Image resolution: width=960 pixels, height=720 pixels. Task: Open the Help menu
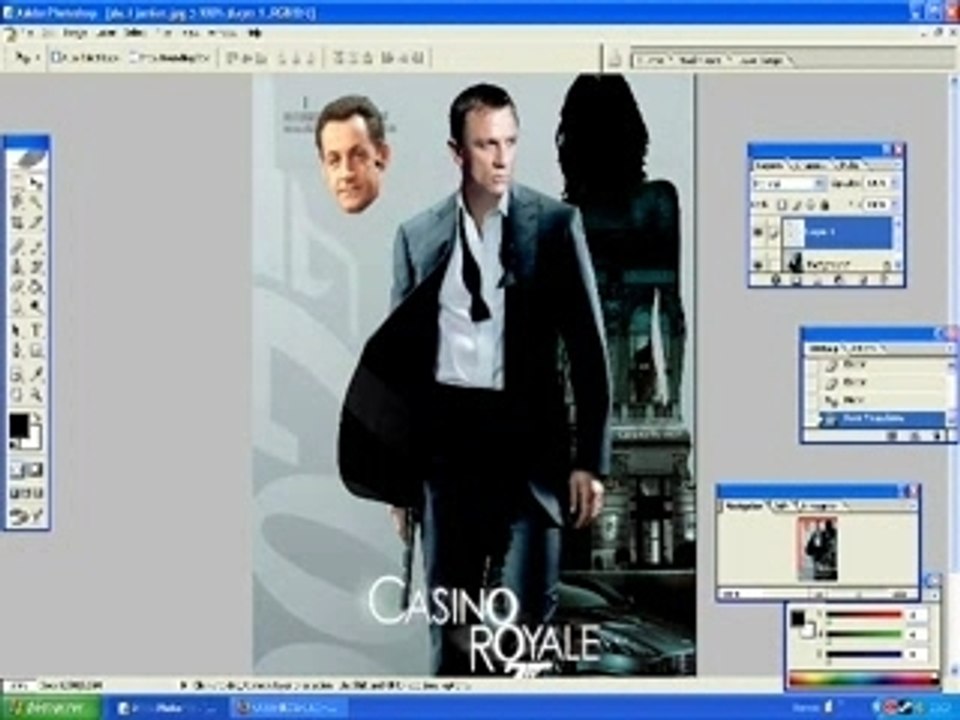254,33
